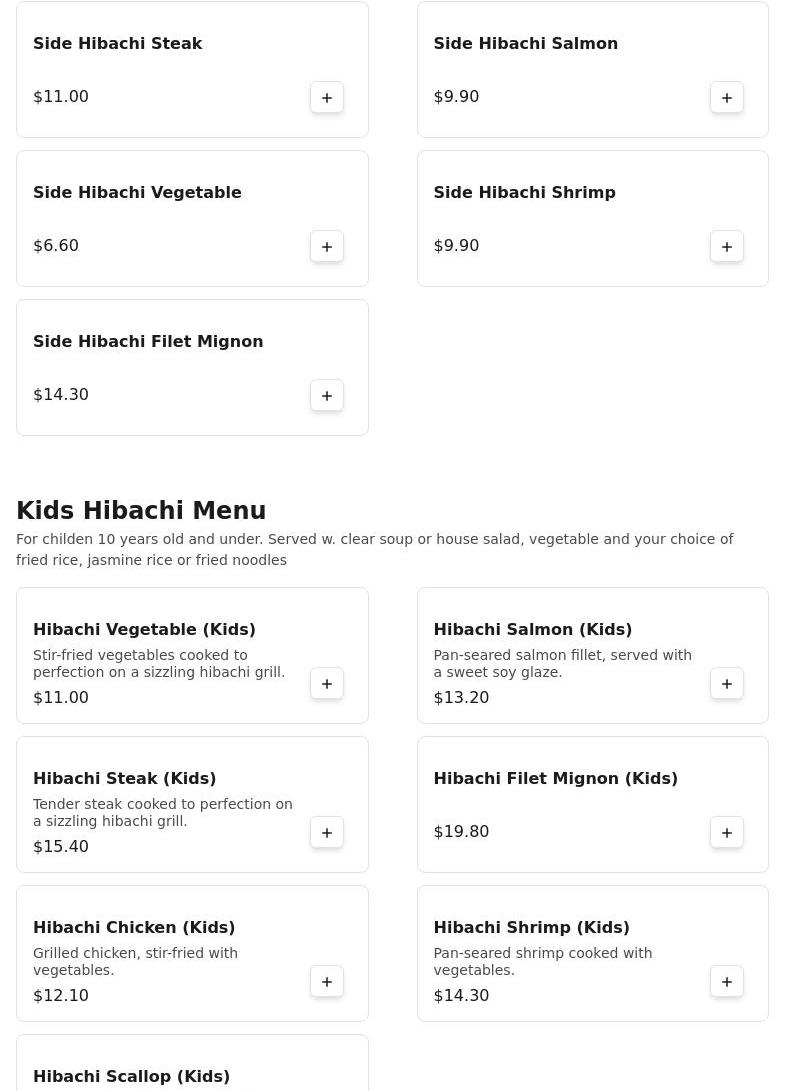
Task: Click plus for Side Hibachi Vegetable
Action: 327,246
